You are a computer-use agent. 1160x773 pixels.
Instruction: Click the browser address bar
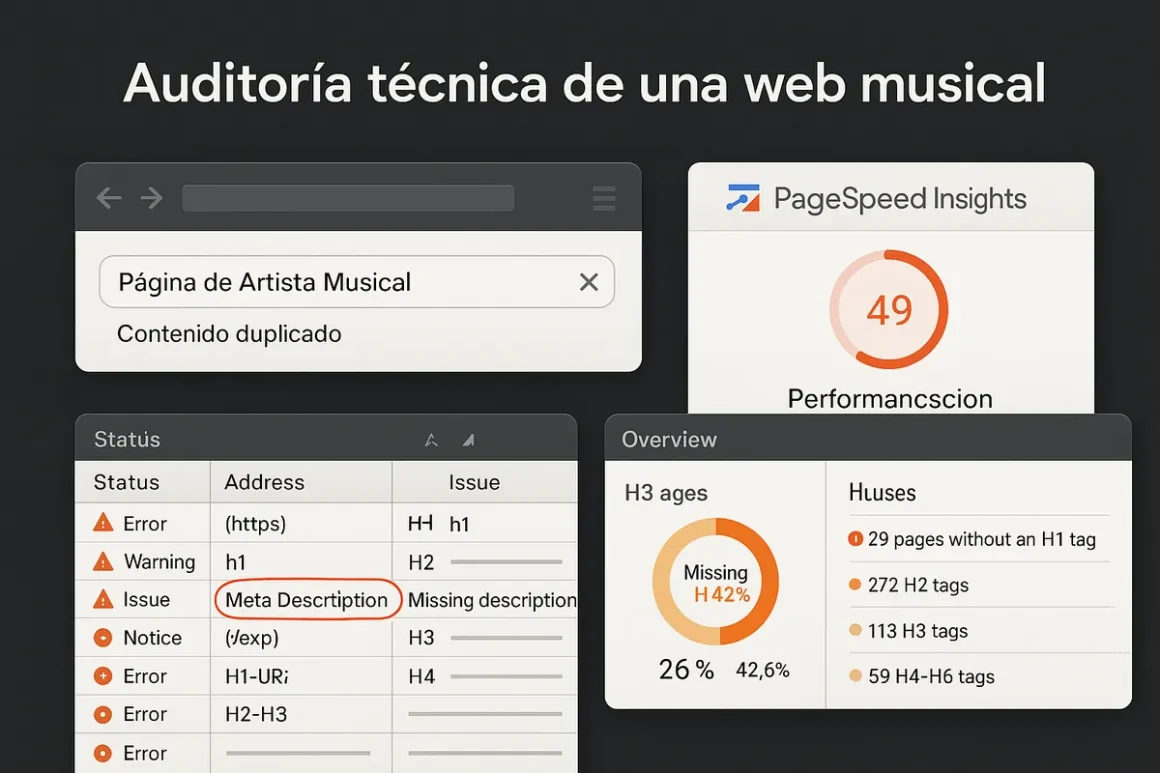click(x=347, y=197)
